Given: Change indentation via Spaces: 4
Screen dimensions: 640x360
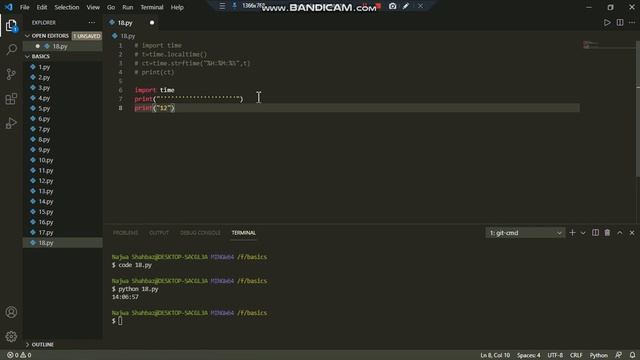Looking at the screenshot, I should click(529, 355).
